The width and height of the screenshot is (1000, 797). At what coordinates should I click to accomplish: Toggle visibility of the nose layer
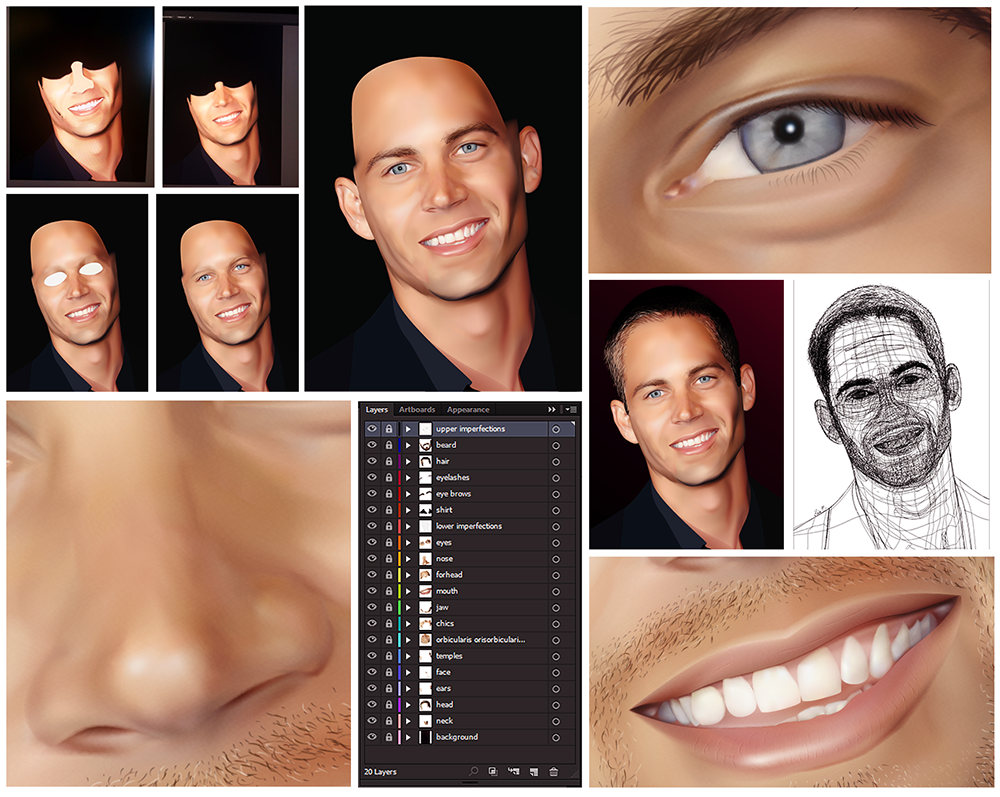pos(372,559)
